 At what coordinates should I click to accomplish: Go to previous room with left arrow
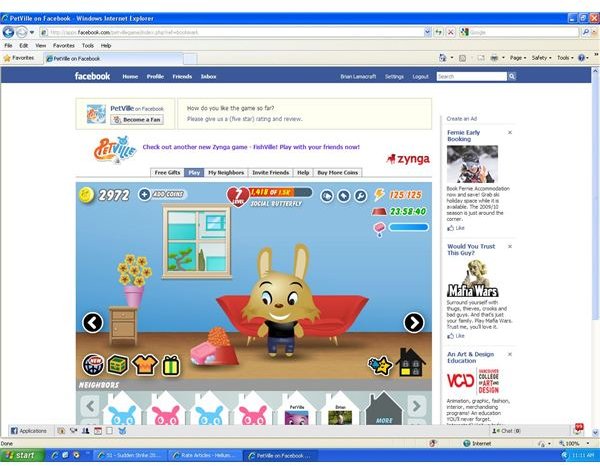93,323
